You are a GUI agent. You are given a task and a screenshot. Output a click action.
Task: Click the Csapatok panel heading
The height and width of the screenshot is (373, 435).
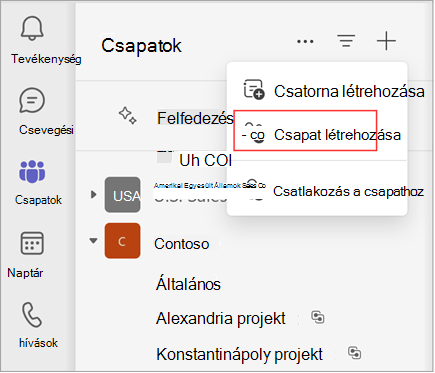point(141,45)
